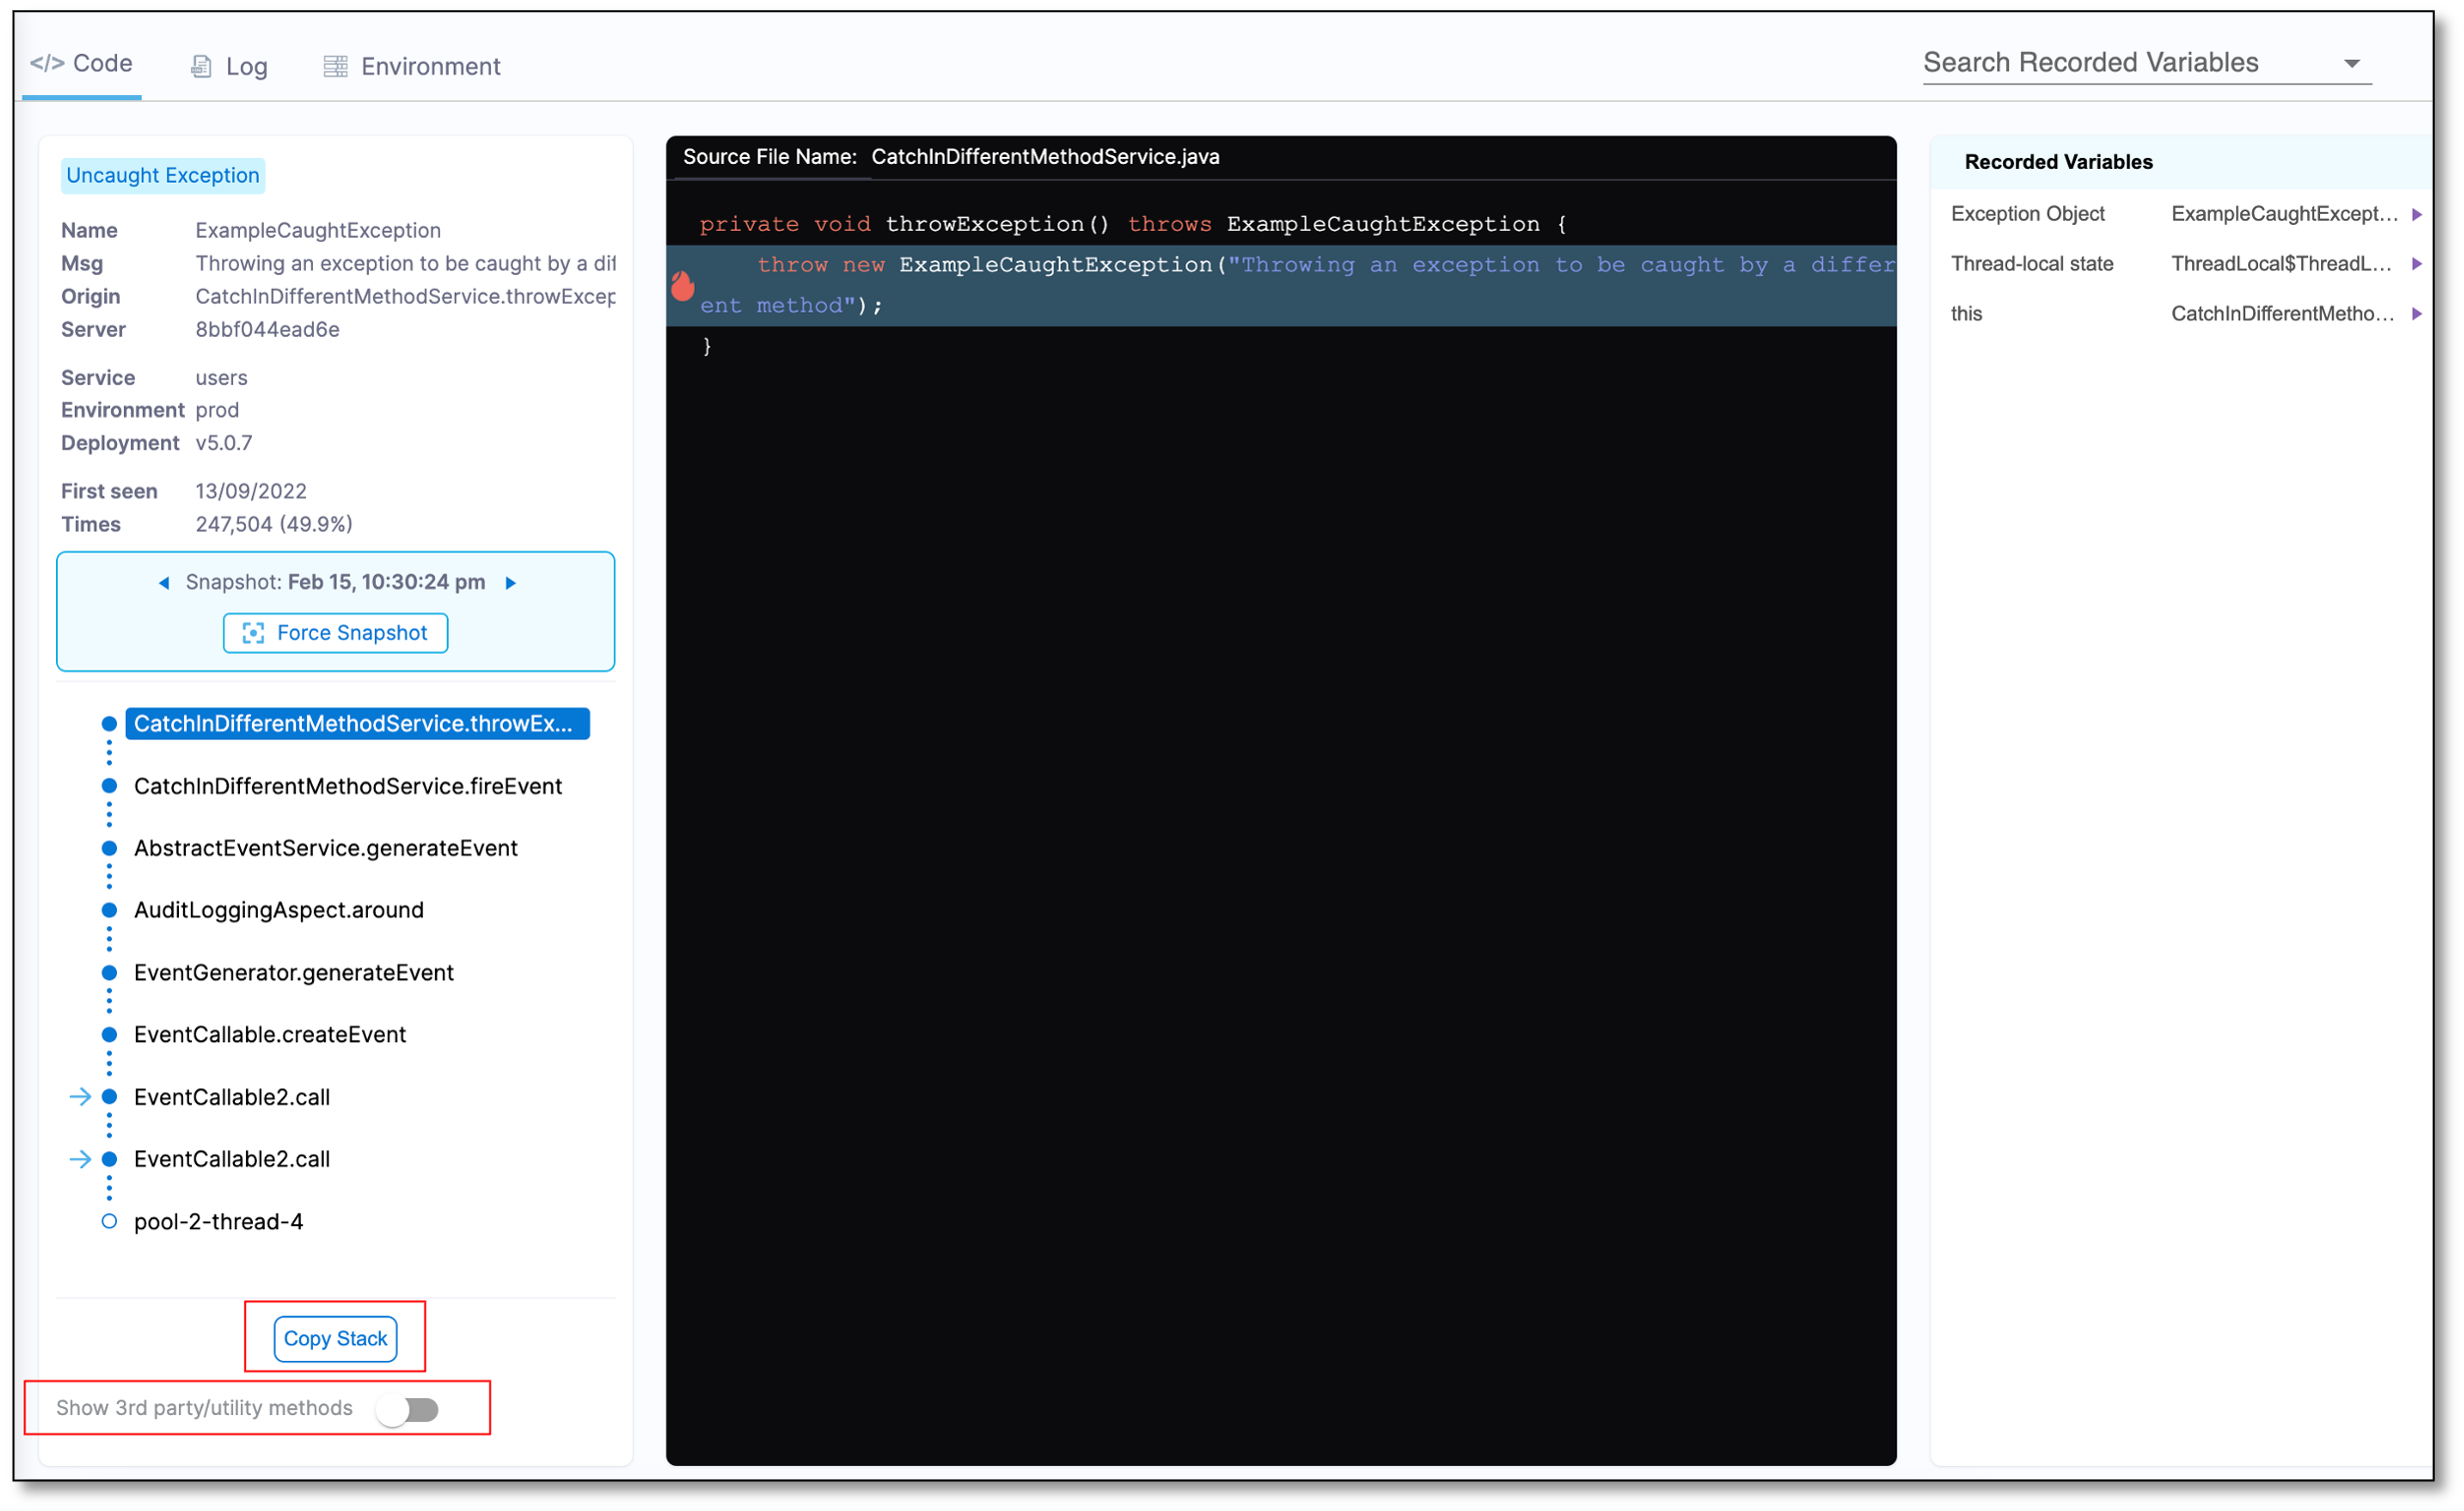
Task: Click the Copy Stack button
Action: coord(335,1339)
